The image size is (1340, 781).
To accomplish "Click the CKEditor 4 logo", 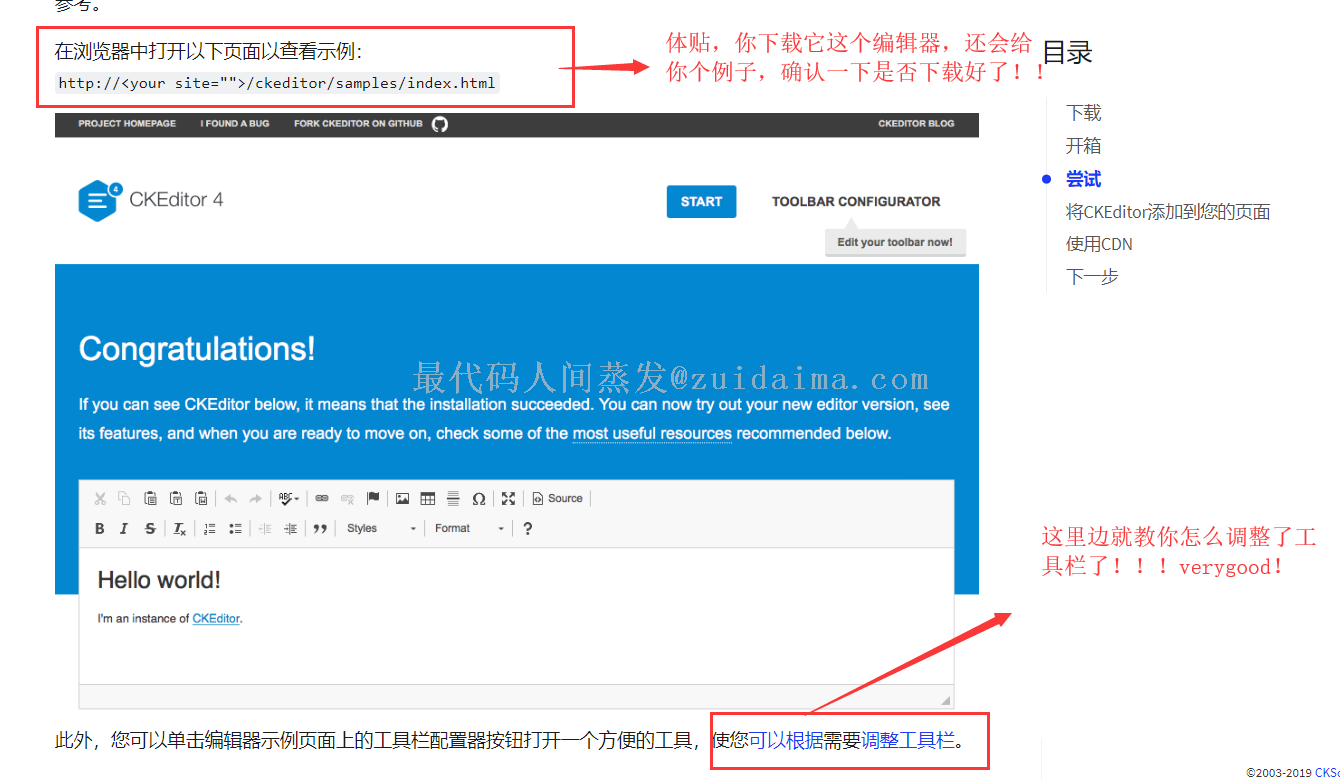I will [x=151, y=200].
